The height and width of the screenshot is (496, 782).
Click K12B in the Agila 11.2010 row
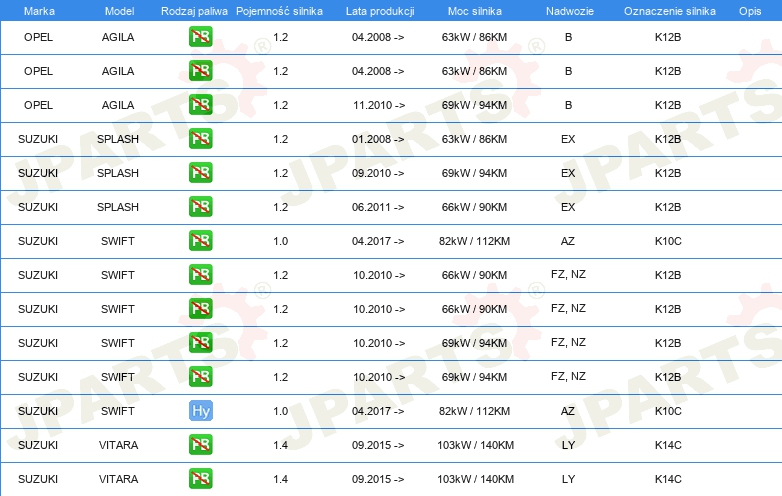coord(668,105)
